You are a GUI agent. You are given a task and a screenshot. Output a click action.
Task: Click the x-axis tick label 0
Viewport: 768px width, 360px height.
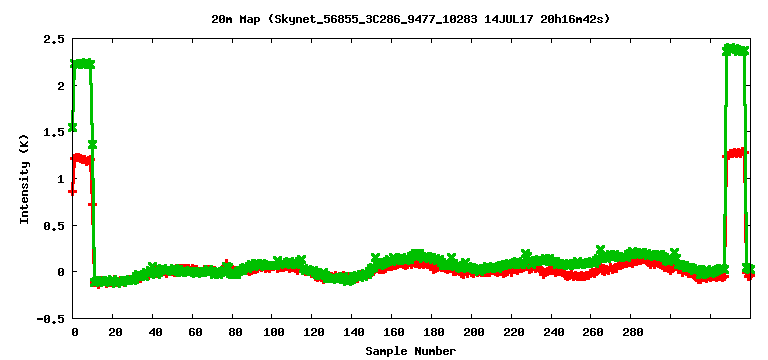(x=74, y=332)
